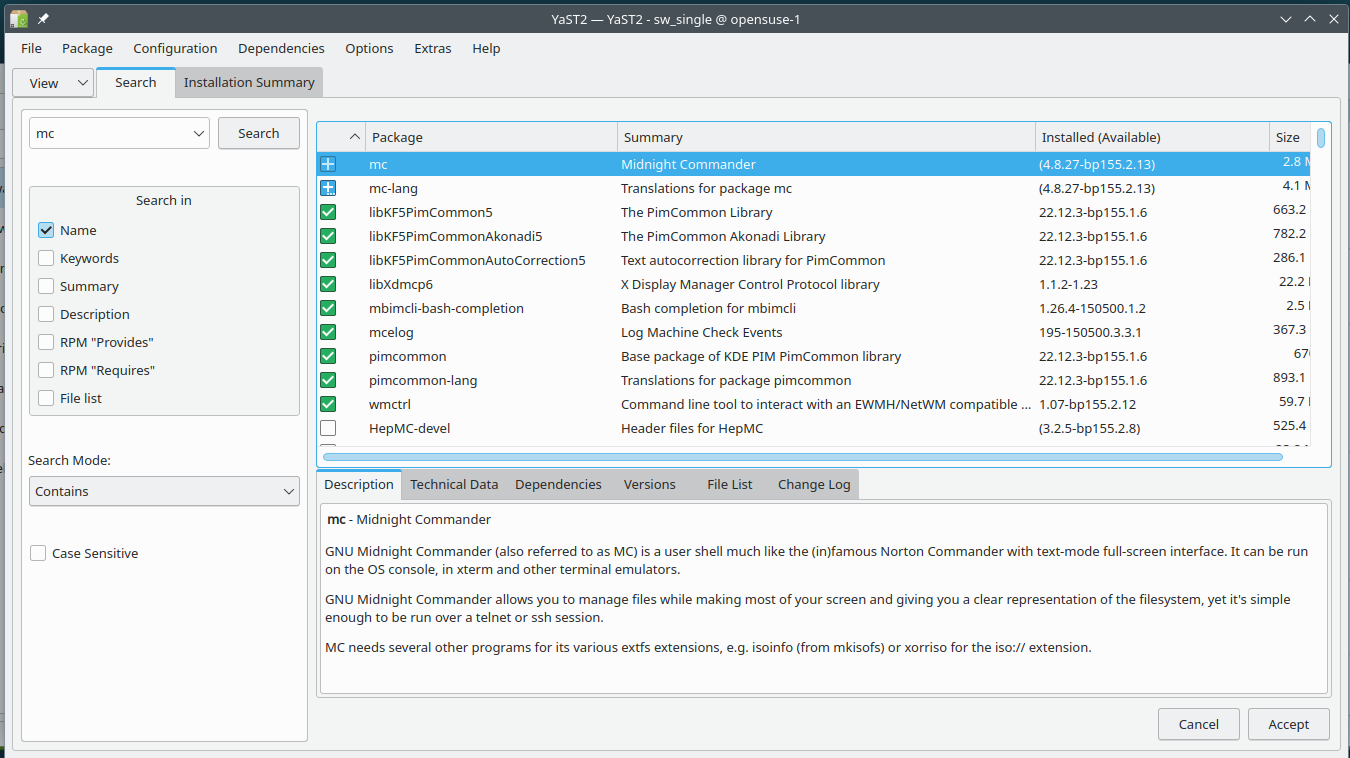This screenshot has width=1350, height=758.
Task: Click the Search button
Action: pos(258,133)
